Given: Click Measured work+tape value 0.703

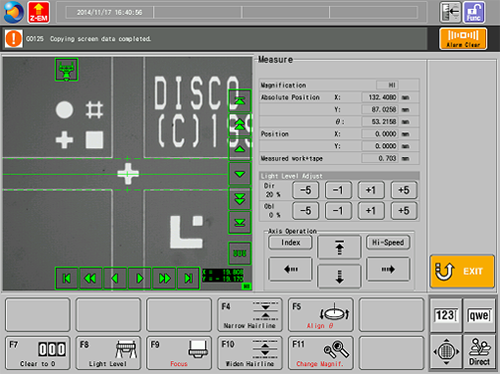Looking at the screenshot, I should (x=380, y=158).
